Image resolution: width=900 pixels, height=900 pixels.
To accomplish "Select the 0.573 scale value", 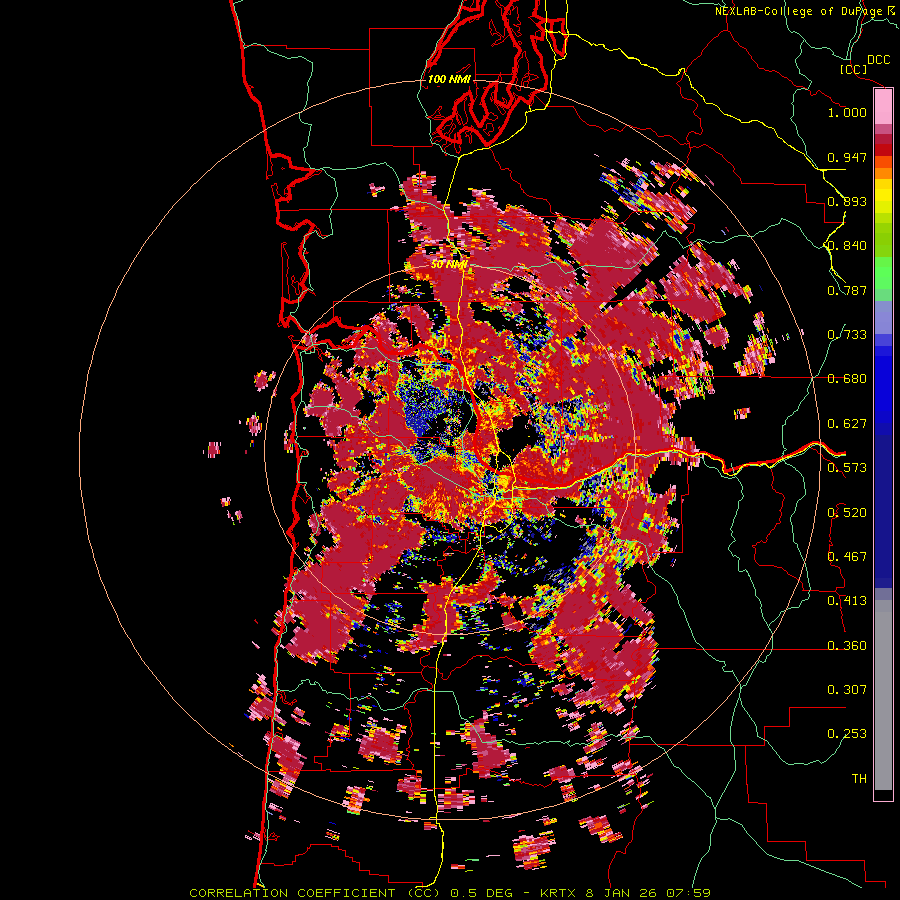I will point(847,468).
